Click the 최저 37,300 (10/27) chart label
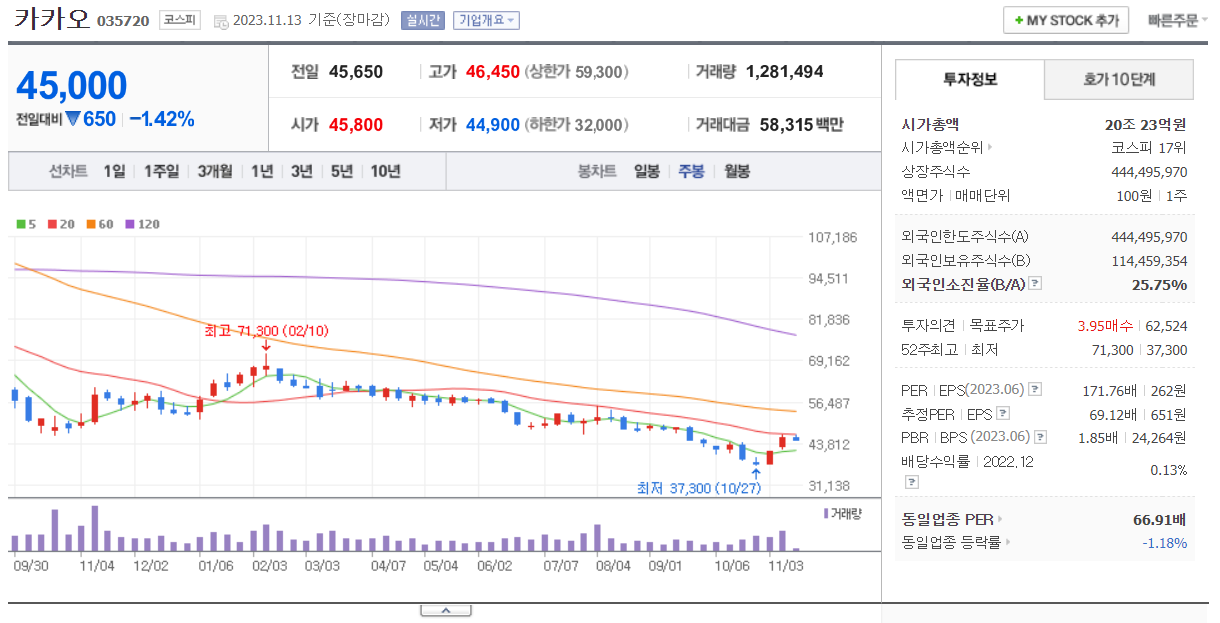This screenshot has height=623, width=1220. point(699,488)
